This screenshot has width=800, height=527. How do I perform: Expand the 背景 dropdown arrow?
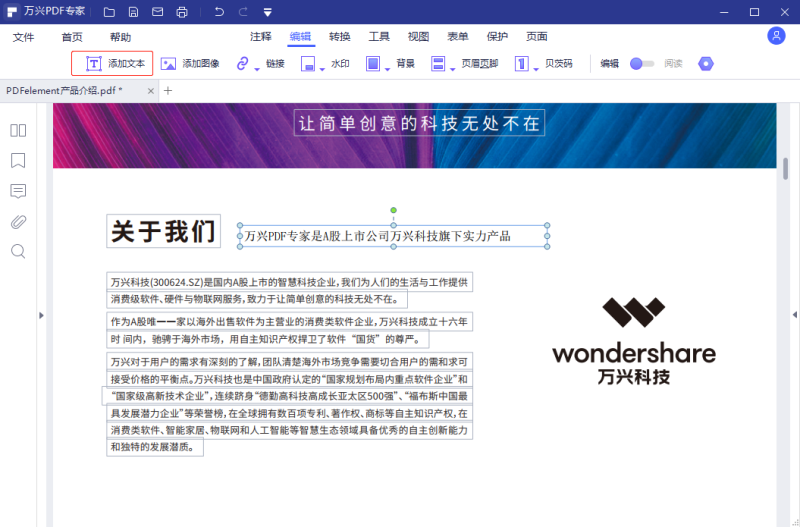(387, 69)
